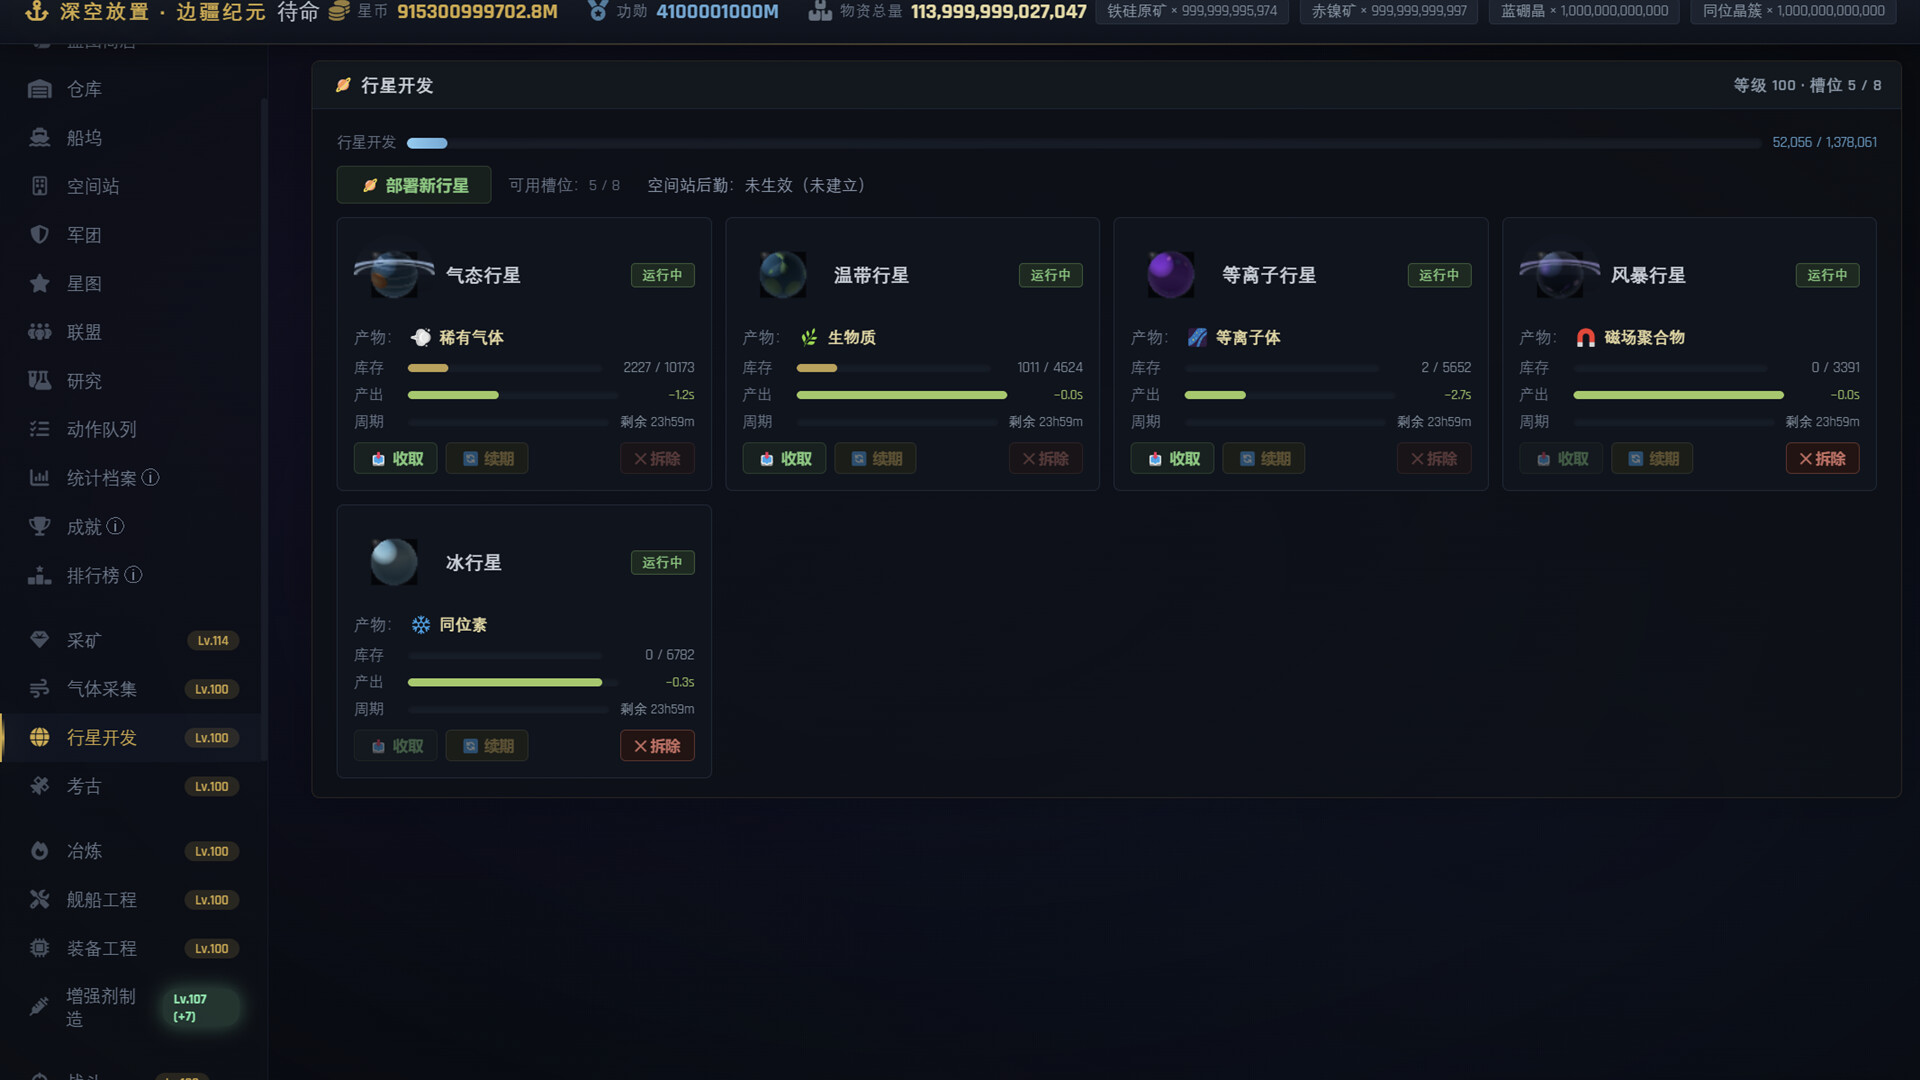Open the 仓库 warehouse icon in sidebar
This screenshot has width=1920, height=1080.
[39, 89]
